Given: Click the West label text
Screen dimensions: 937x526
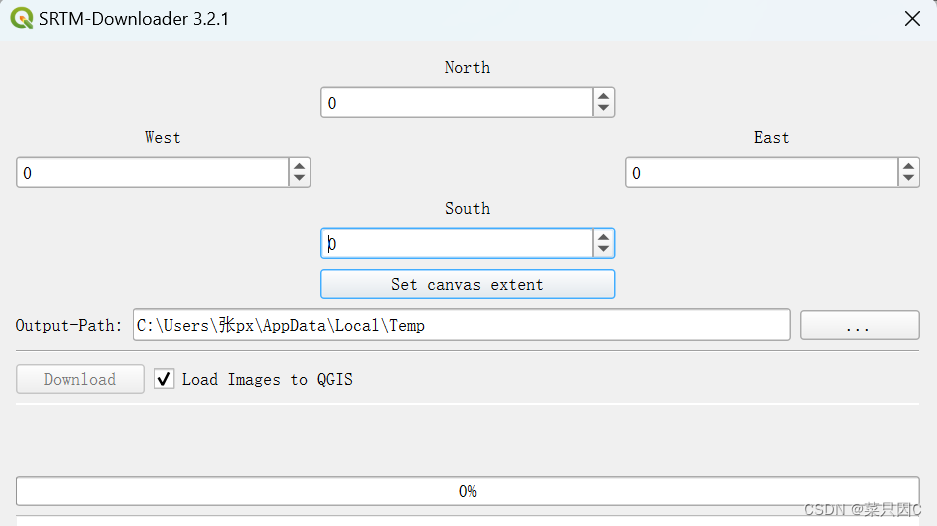Looking at the screenshot, I should (x=163, y=137).
